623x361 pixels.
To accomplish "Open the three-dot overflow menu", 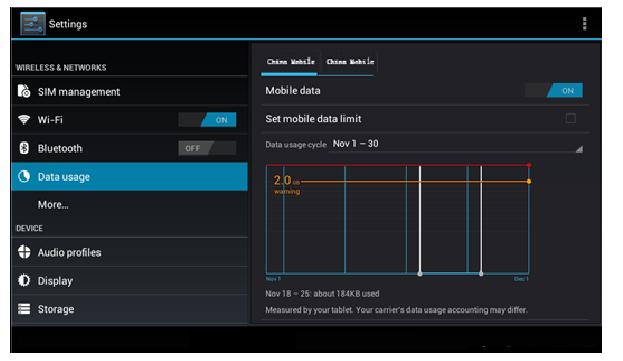I will [584, 24].
